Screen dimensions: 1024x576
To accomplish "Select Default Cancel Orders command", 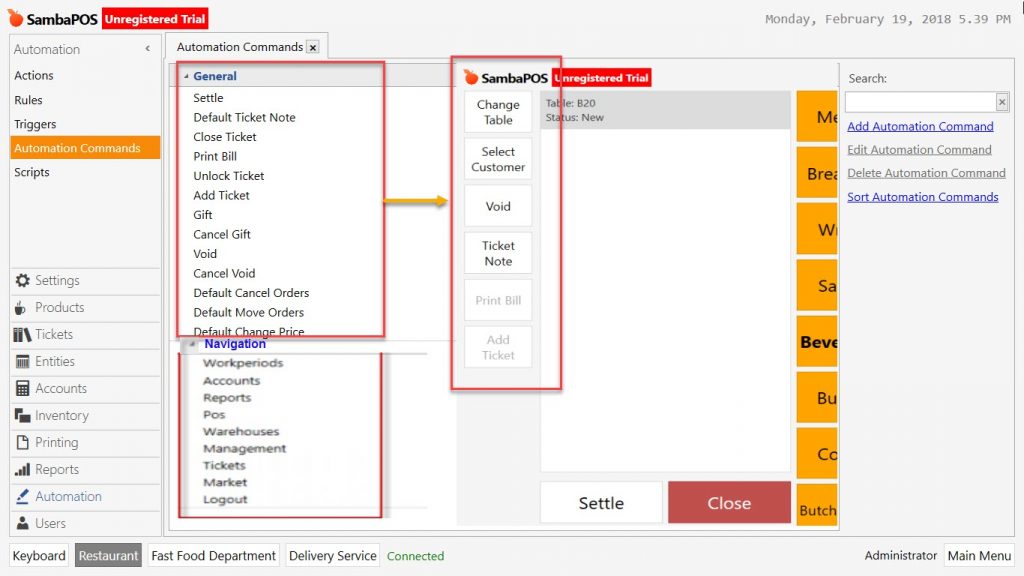I will pos(251,293).
